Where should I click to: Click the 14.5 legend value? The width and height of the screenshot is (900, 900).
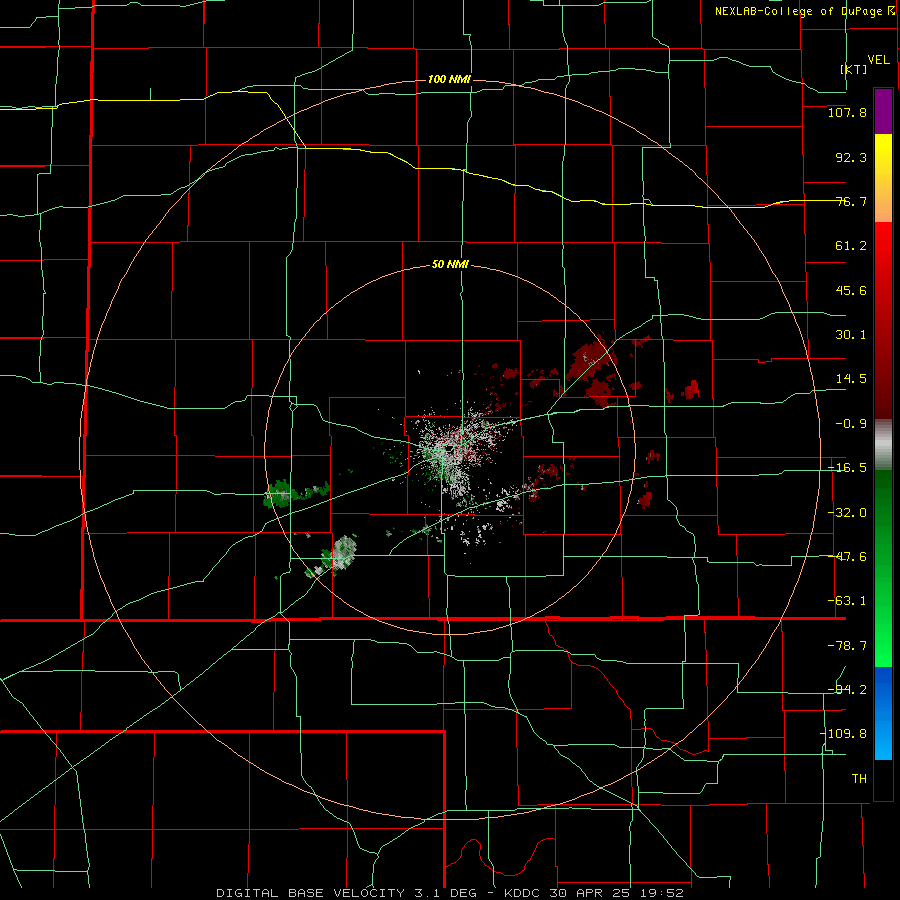click(x=851, y=379)
